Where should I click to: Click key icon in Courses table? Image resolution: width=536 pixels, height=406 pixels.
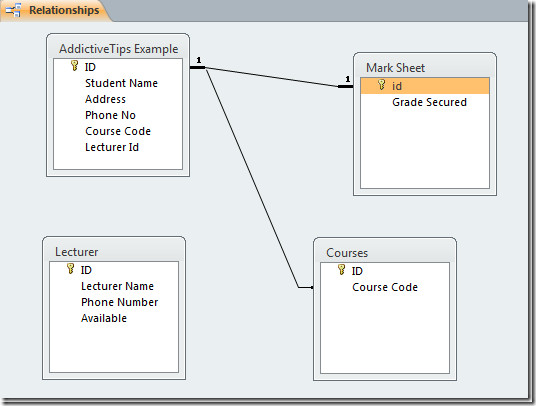tap(341, 269)
